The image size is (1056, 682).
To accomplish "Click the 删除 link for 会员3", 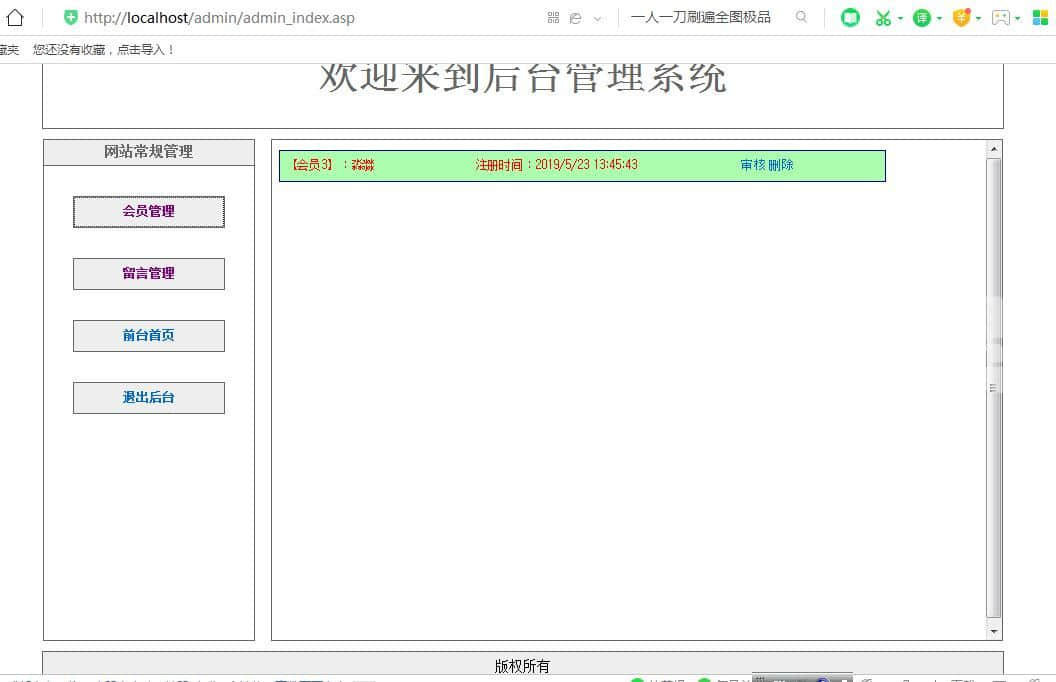I will point(781,165).
